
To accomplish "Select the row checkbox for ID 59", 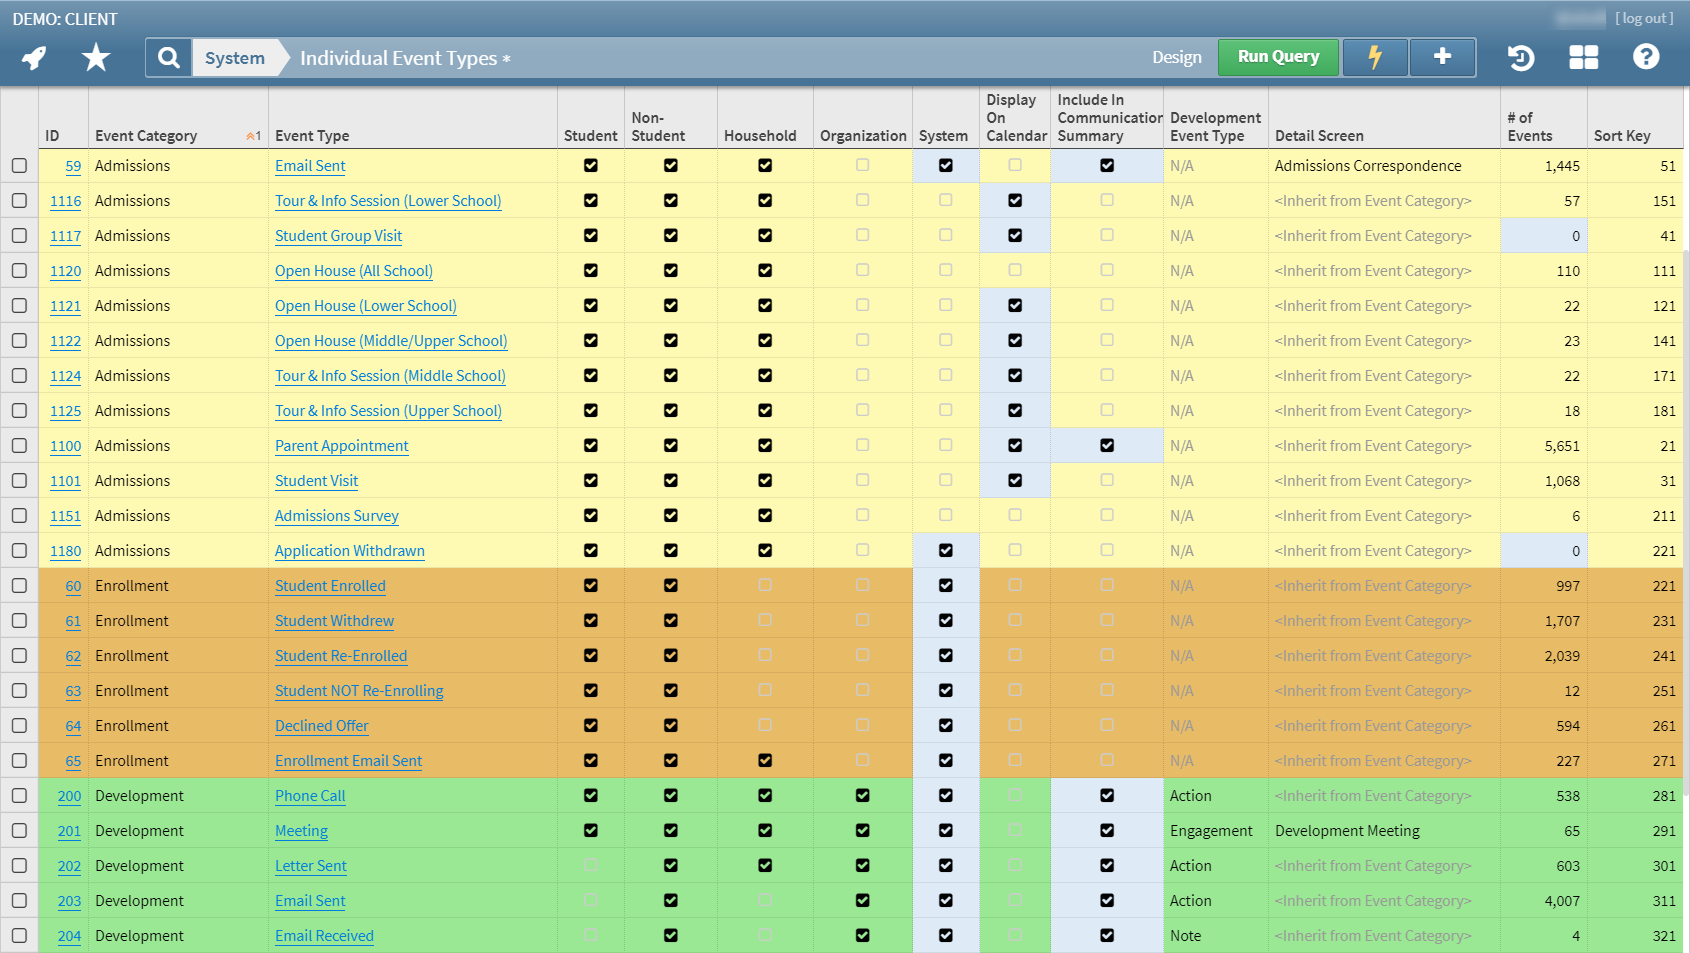I will (x=19, y=166).
